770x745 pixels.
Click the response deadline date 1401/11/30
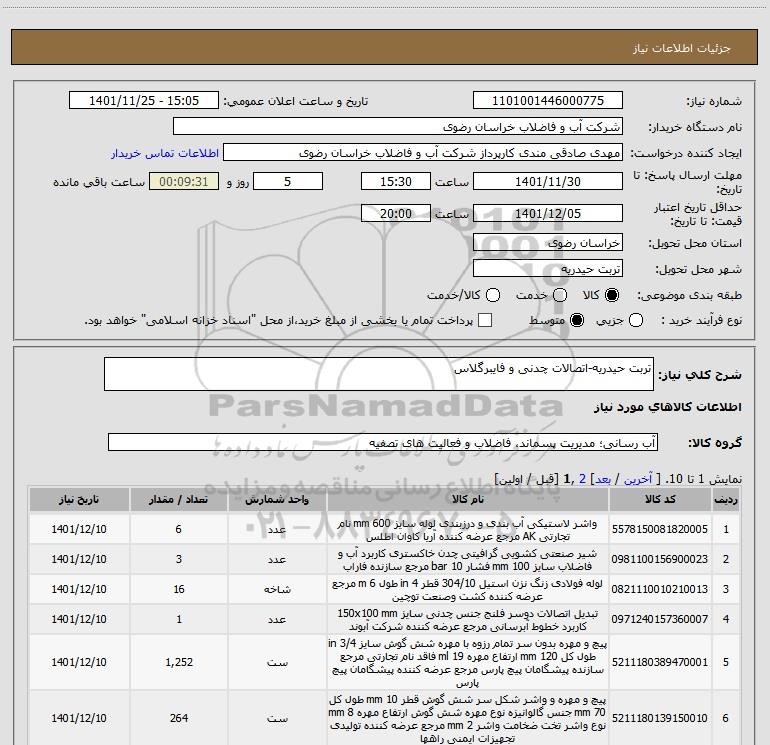pyautogui.click(x=548, y=181)
